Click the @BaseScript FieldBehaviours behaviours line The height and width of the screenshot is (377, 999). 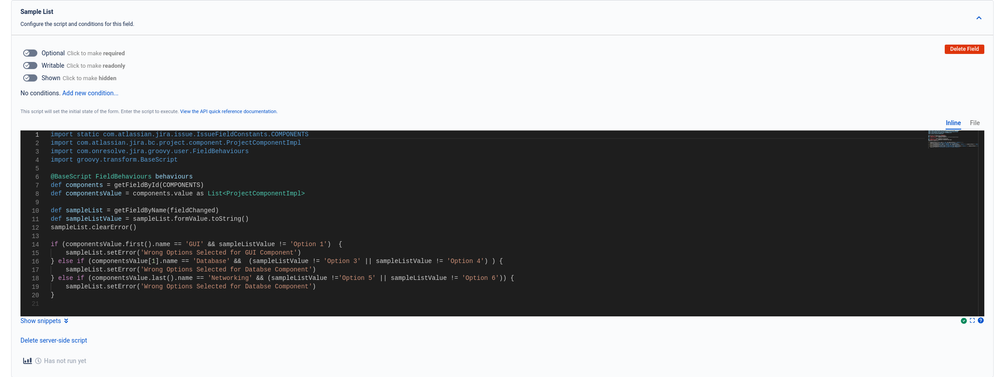click(122, 176)
